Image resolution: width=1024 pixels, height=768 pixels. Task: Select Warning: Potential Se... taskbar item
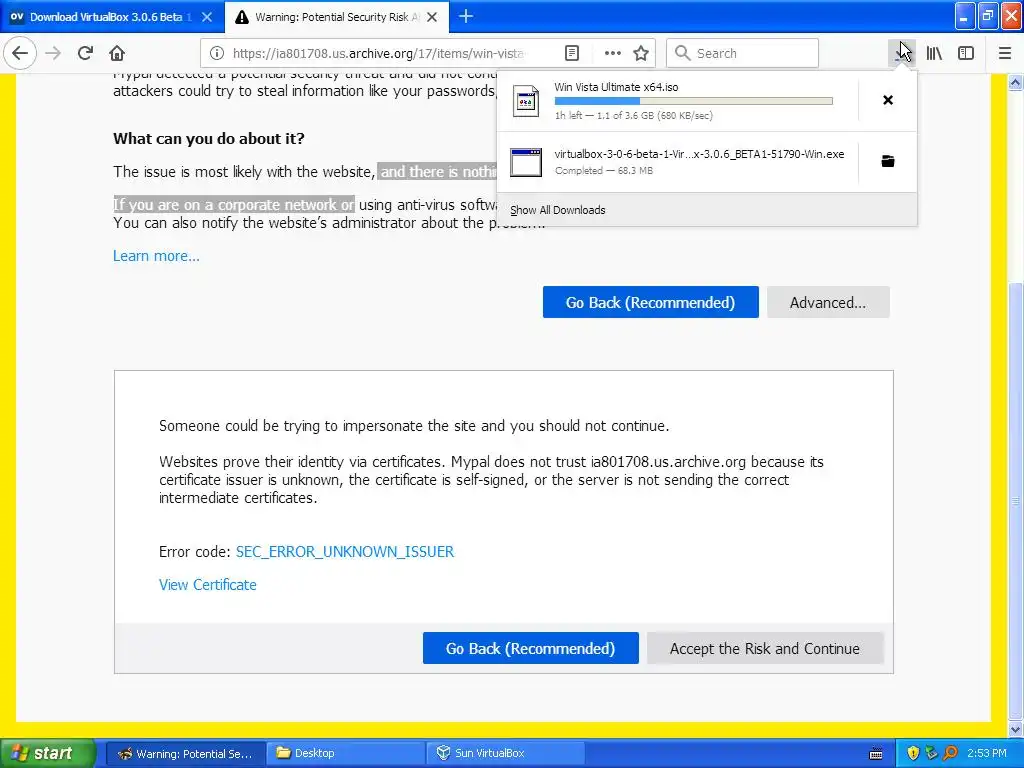(185, 753)
